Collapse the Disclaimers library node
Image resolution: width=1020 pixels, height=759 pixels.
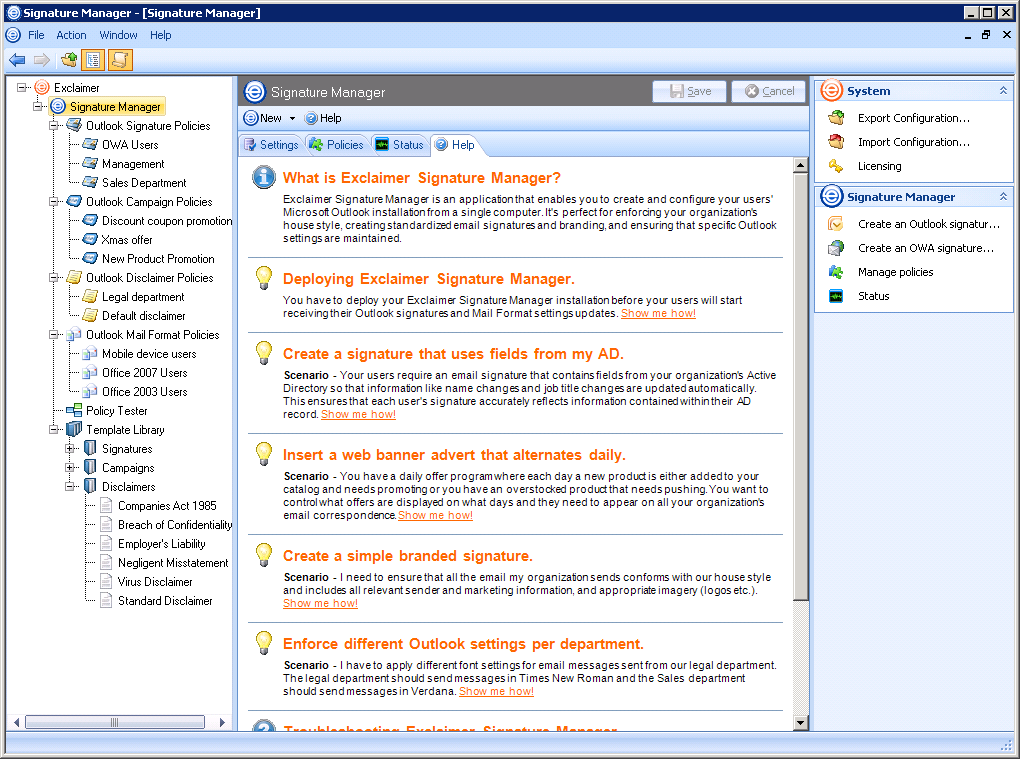tap(70, 486)
